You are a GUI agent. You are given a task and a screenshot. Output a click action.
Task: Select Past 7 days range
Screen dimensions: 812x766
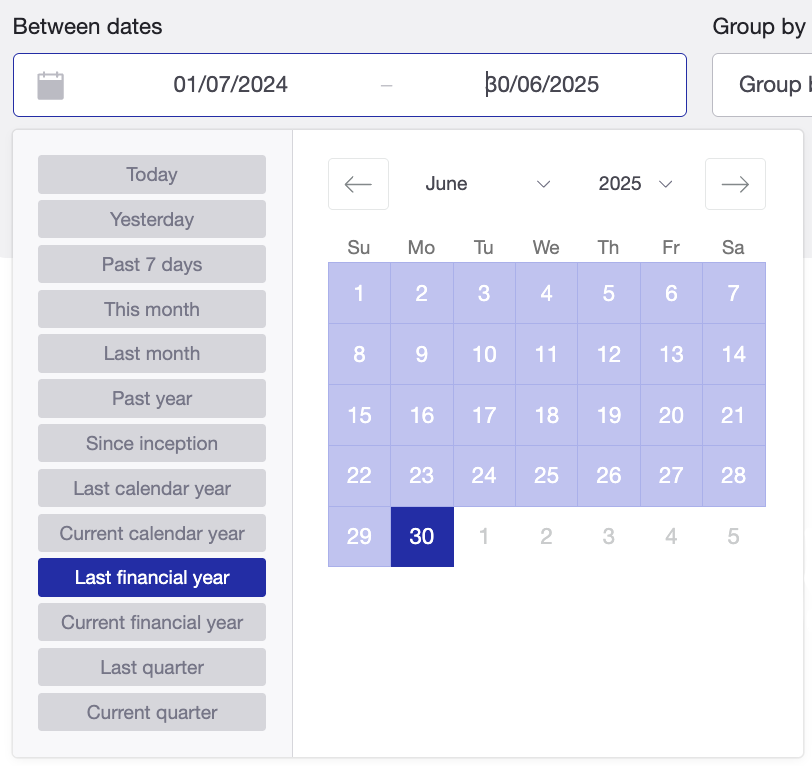[x=152, y=264]
